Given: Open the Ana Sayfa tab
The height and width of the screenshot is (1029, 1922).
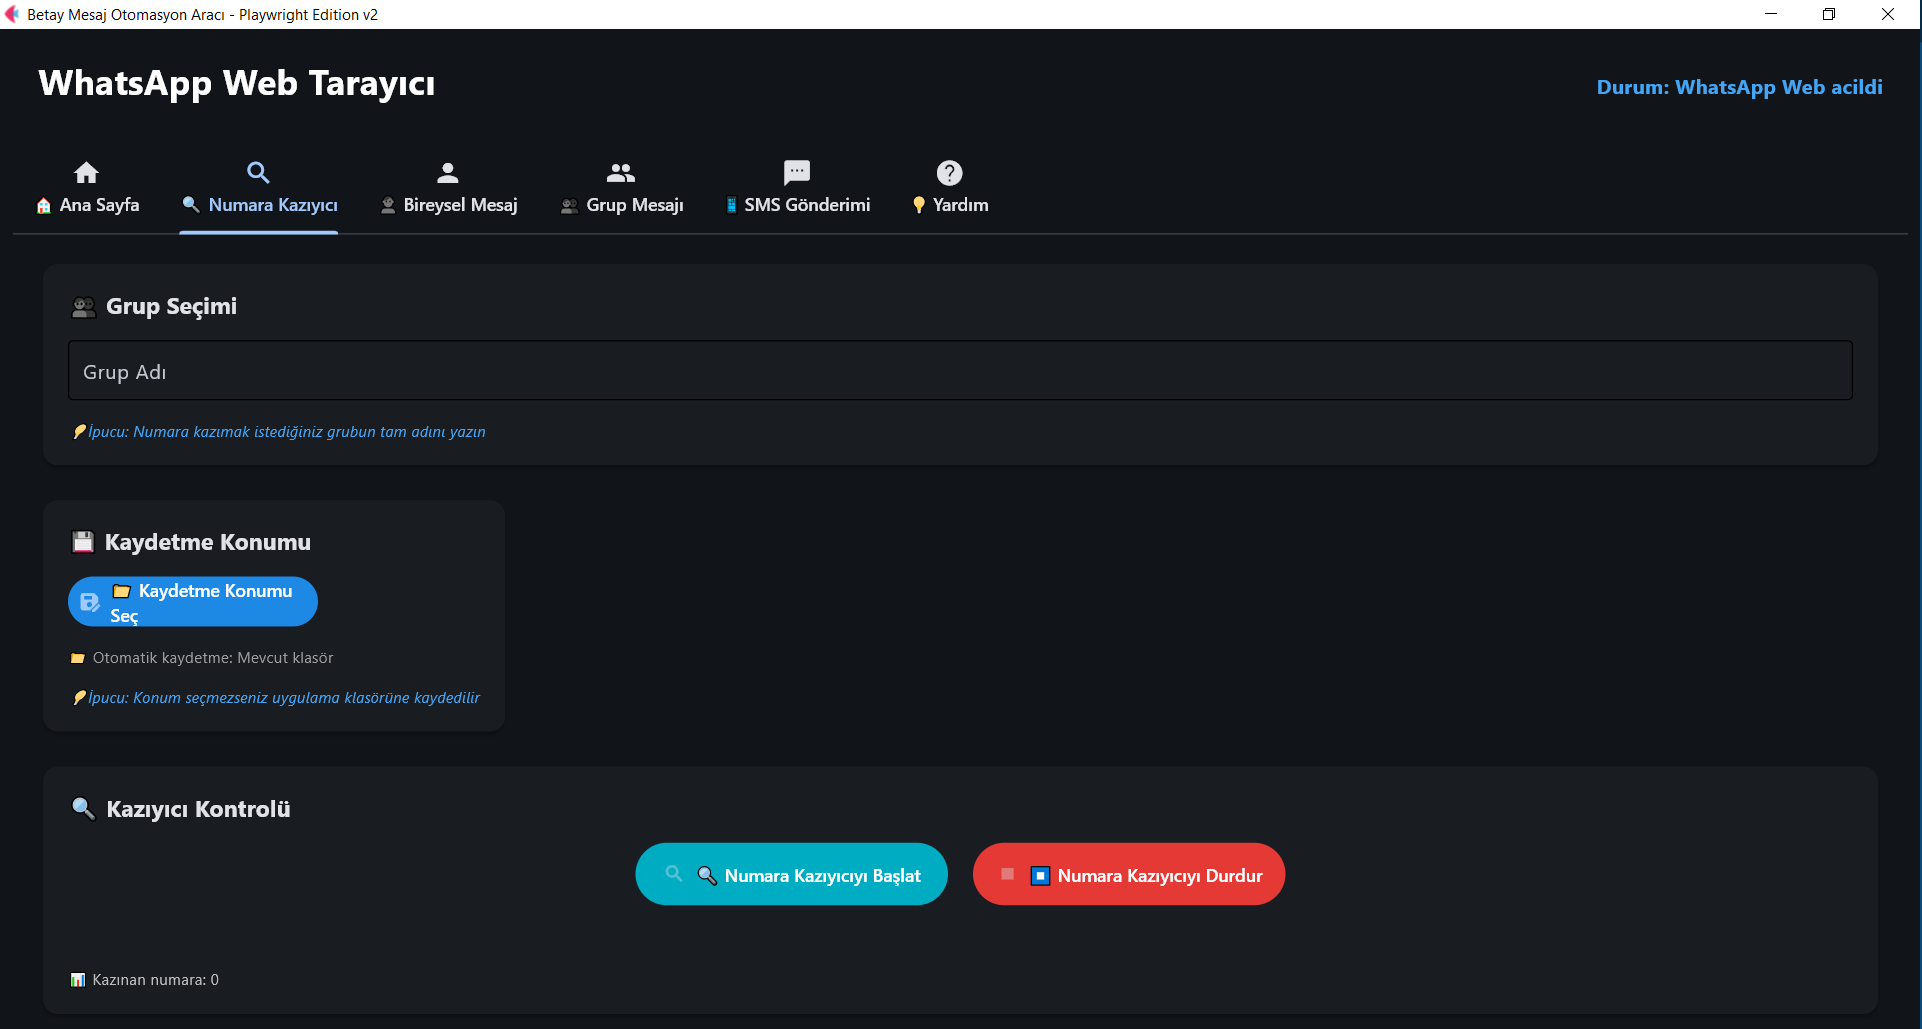Looking at the screenshot, I should 87,188.
